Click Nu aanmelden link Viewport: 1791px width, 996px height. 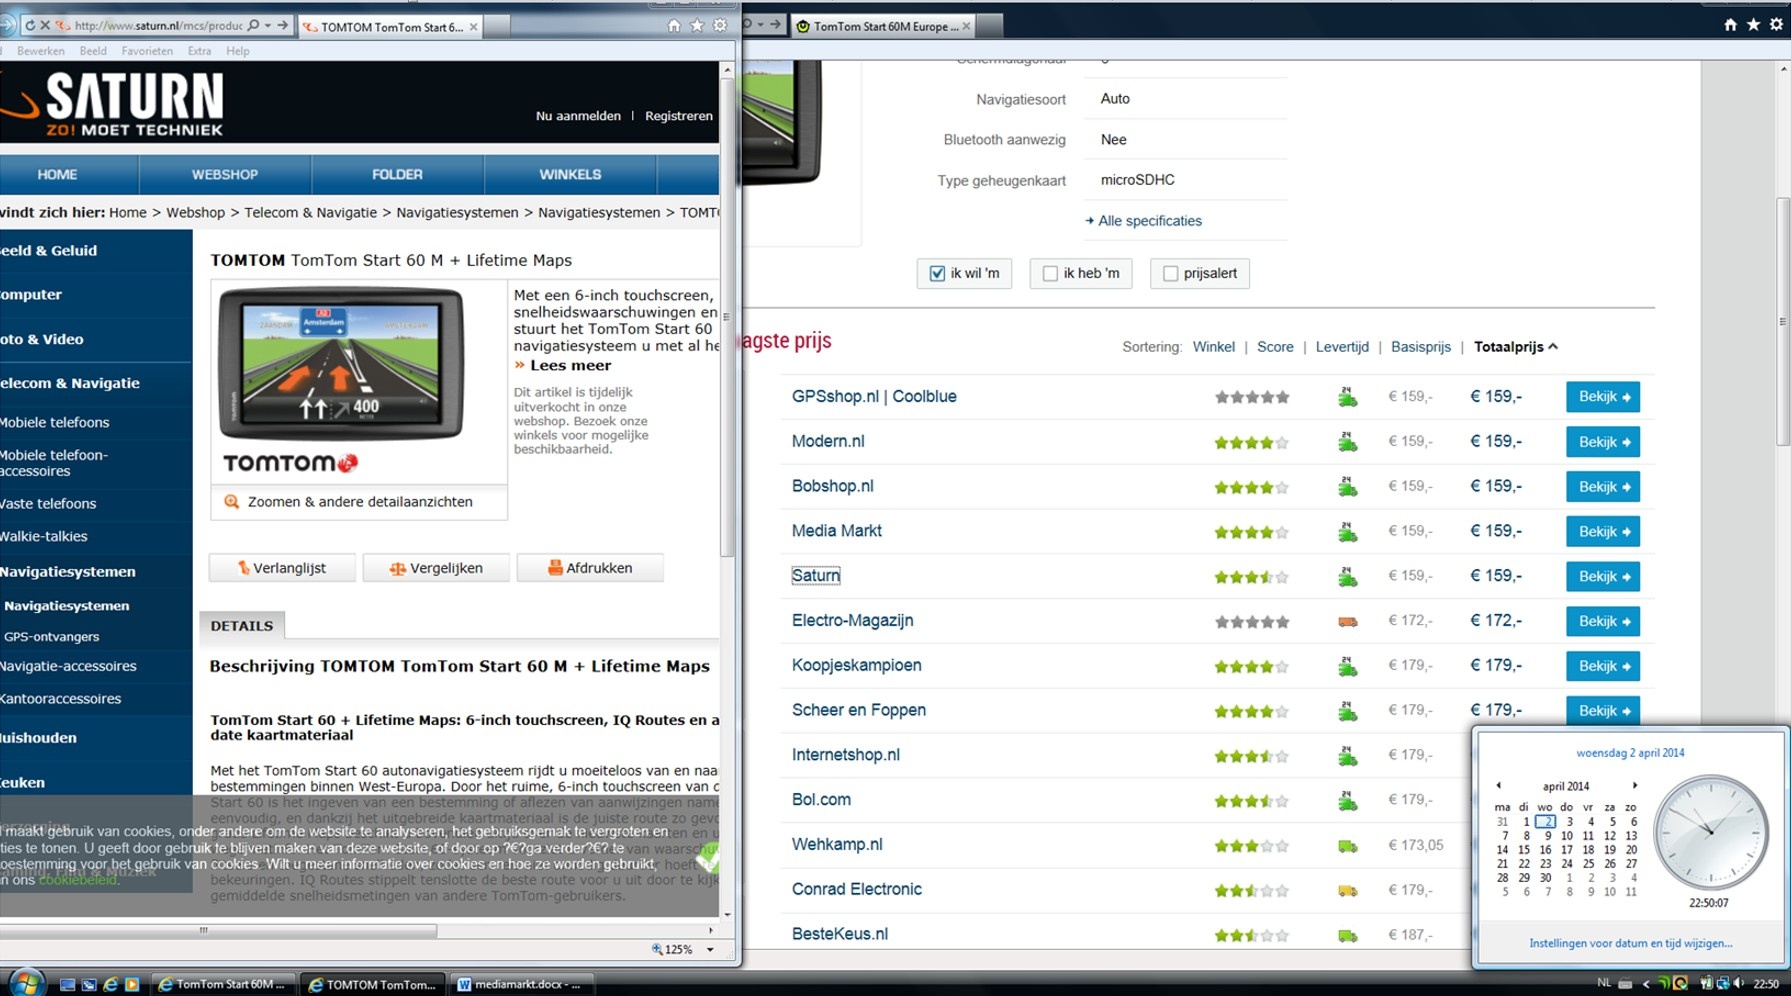coord(578,116)
